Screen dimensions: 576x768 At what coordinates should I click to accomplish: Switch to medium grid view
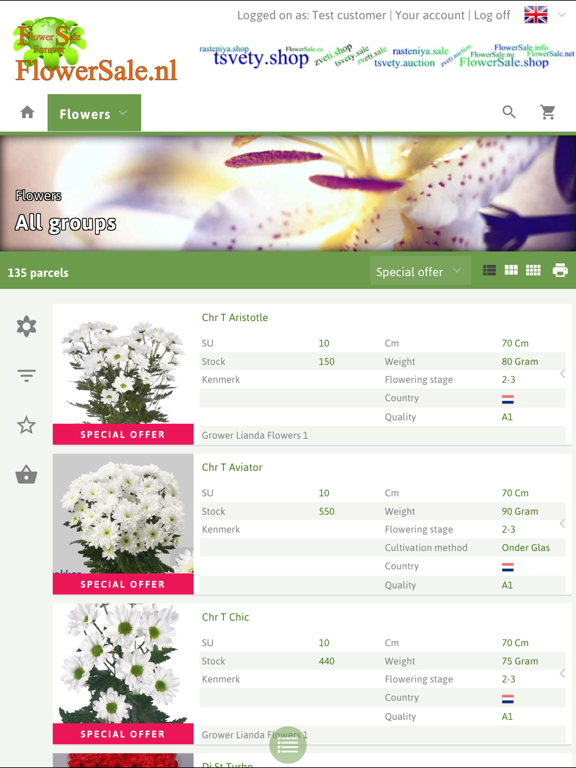511,270
